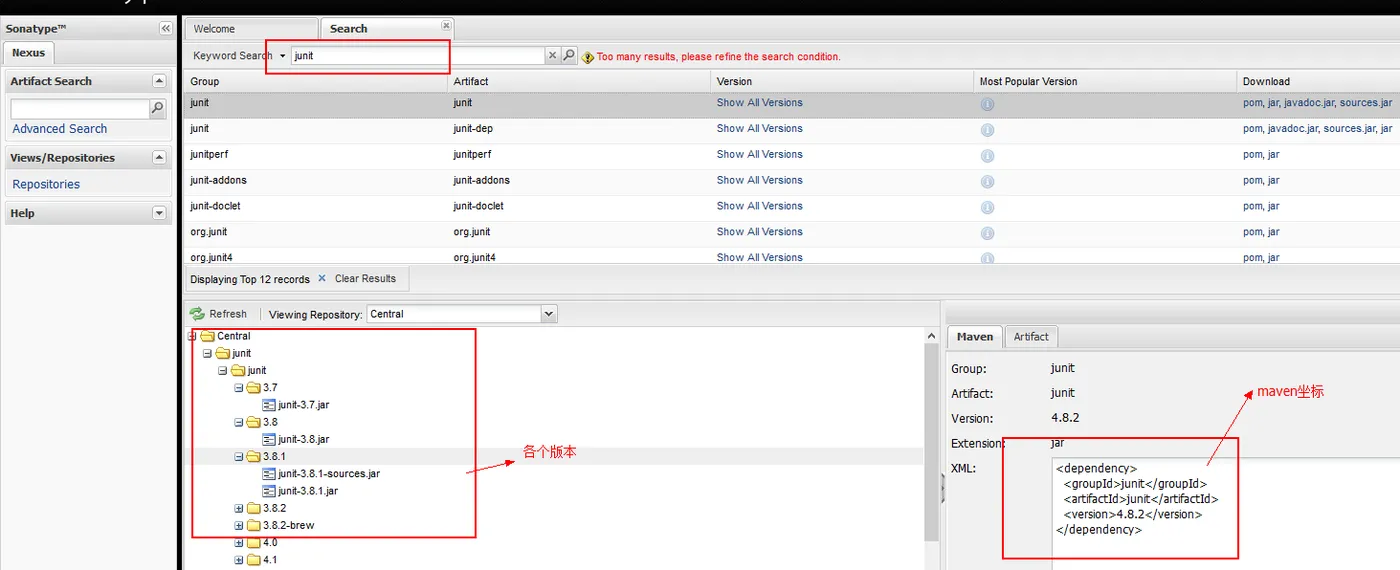Open the Viewing Repository combo box
This screenshot has height=570, width=1400.
tap(548, 314)
